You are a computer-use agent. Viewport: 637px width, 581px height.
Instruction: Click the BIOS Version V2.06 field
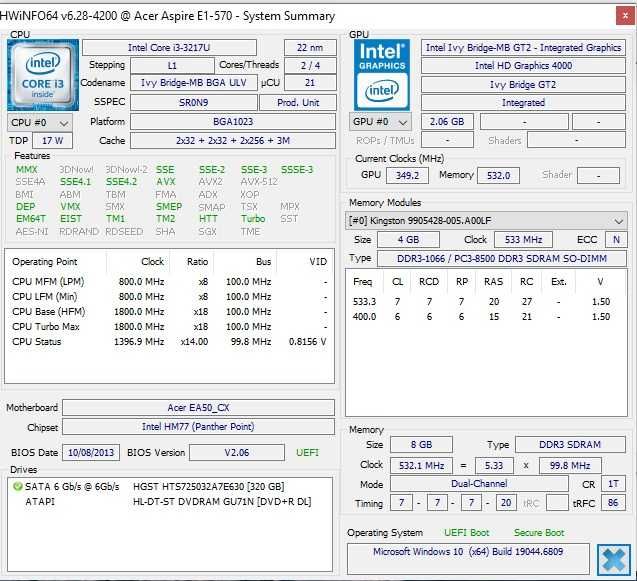237,453
